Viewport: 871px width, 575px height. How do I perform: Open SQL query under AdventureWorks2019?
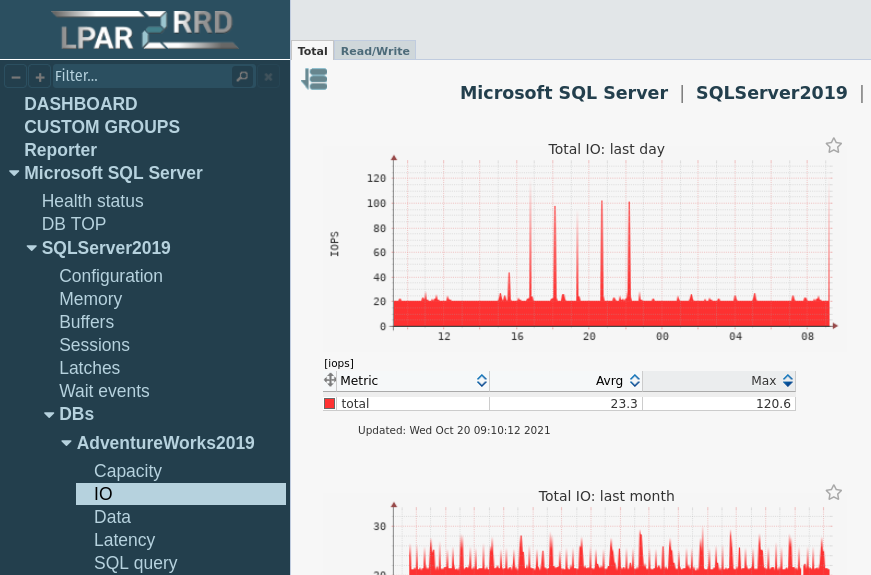tap(136, 563)
